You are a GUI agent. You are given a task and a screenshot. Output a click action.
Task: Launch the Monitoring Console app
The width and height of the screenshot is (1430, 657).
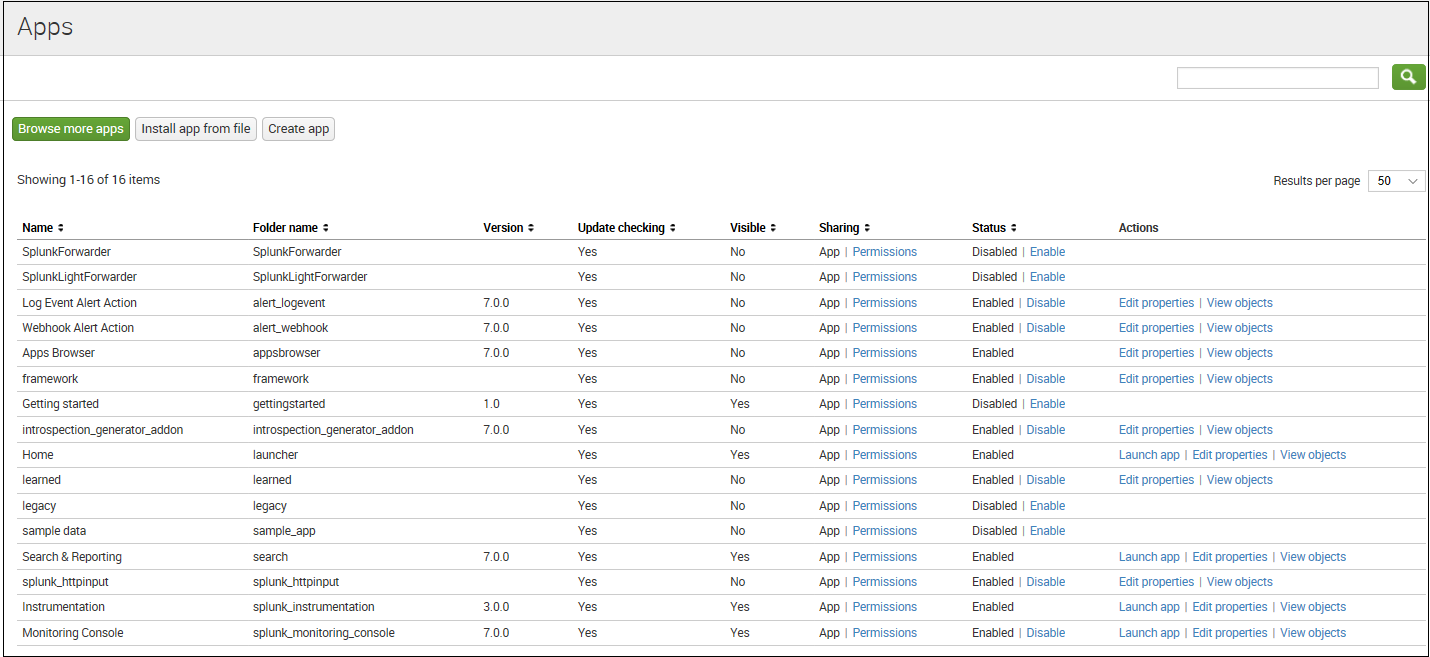(x=1149, y=633)
